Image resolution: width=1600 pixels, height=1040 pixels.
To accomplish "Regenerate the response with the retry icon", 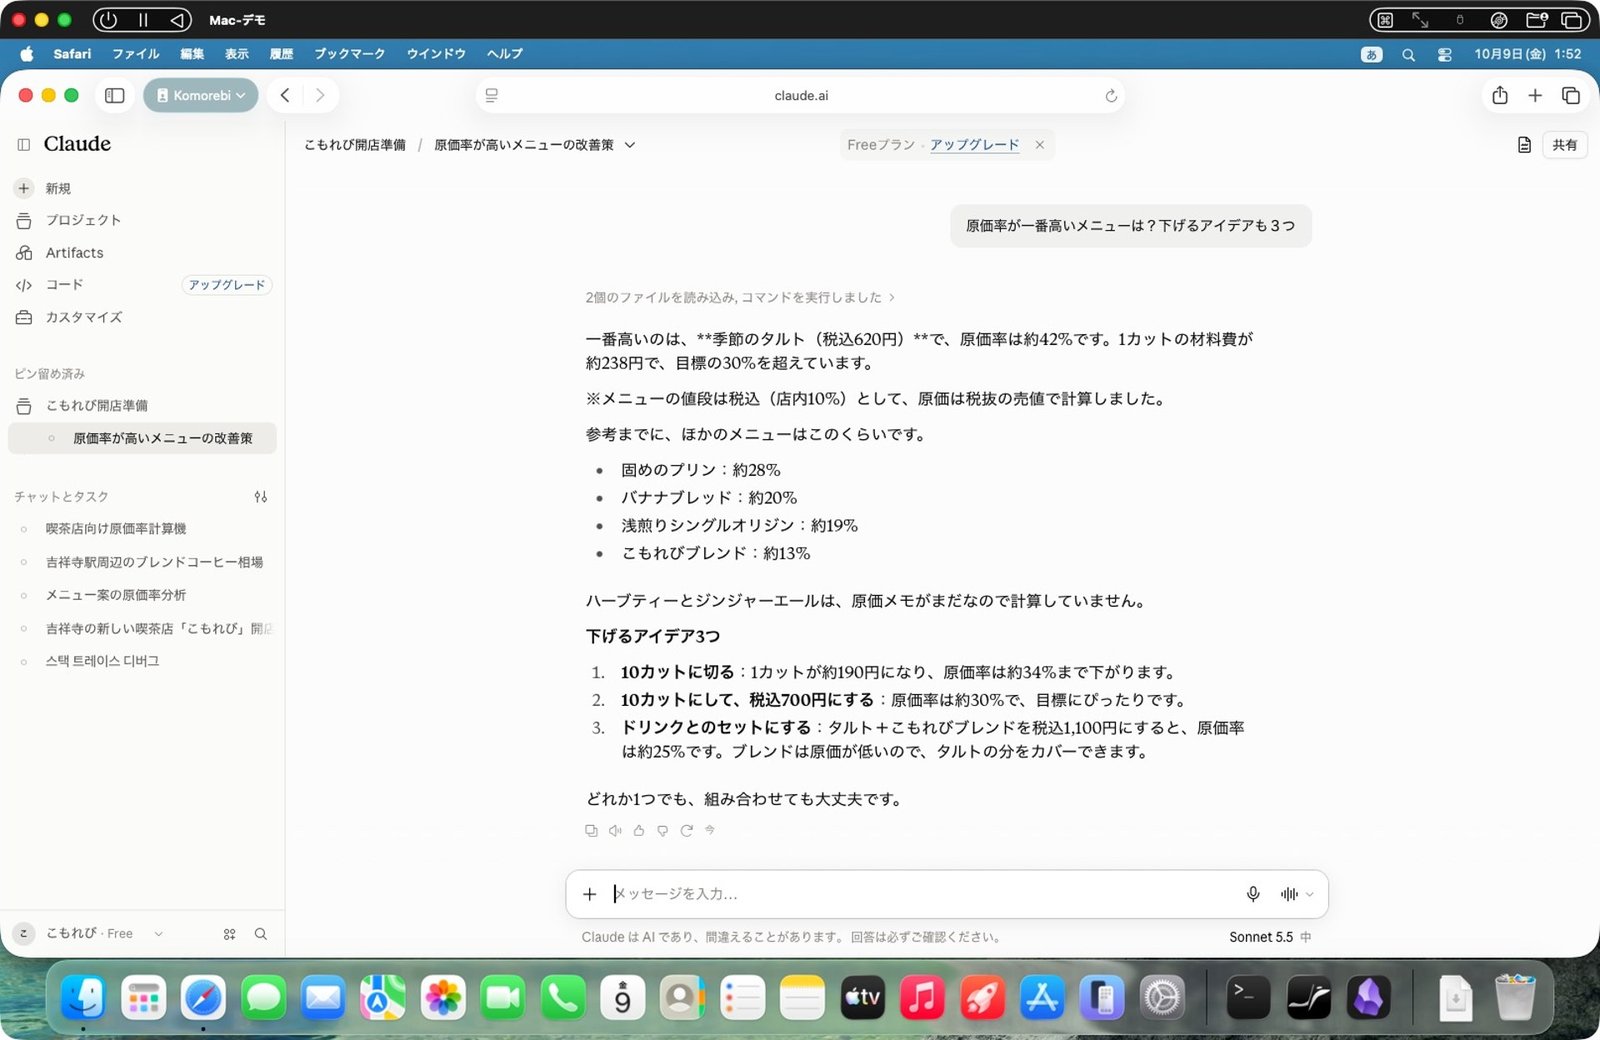I will pos(687,831).
